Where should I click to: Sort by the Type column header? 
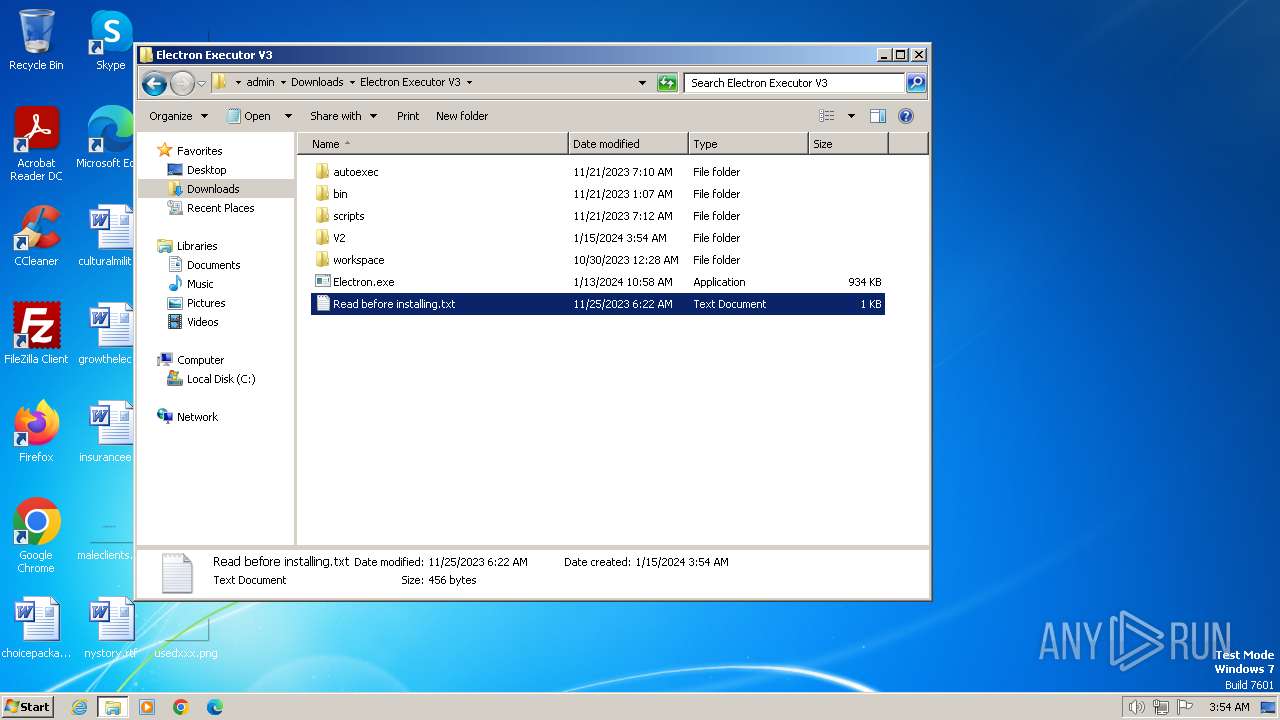(748, 144)
